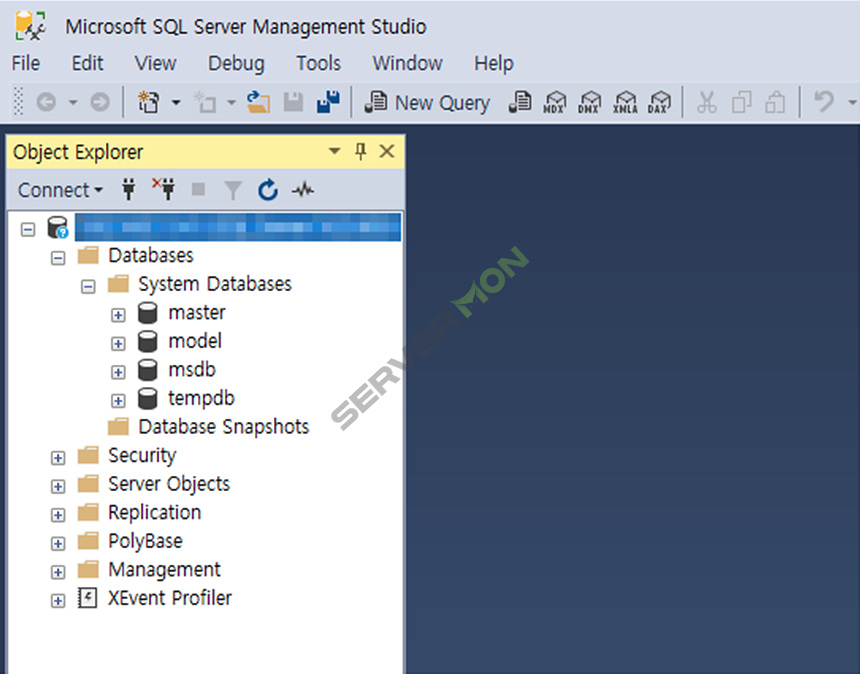Open the Tools menu
Image resolution: width=860 pixels, height=674 pixels.
[x=319, y=63]
